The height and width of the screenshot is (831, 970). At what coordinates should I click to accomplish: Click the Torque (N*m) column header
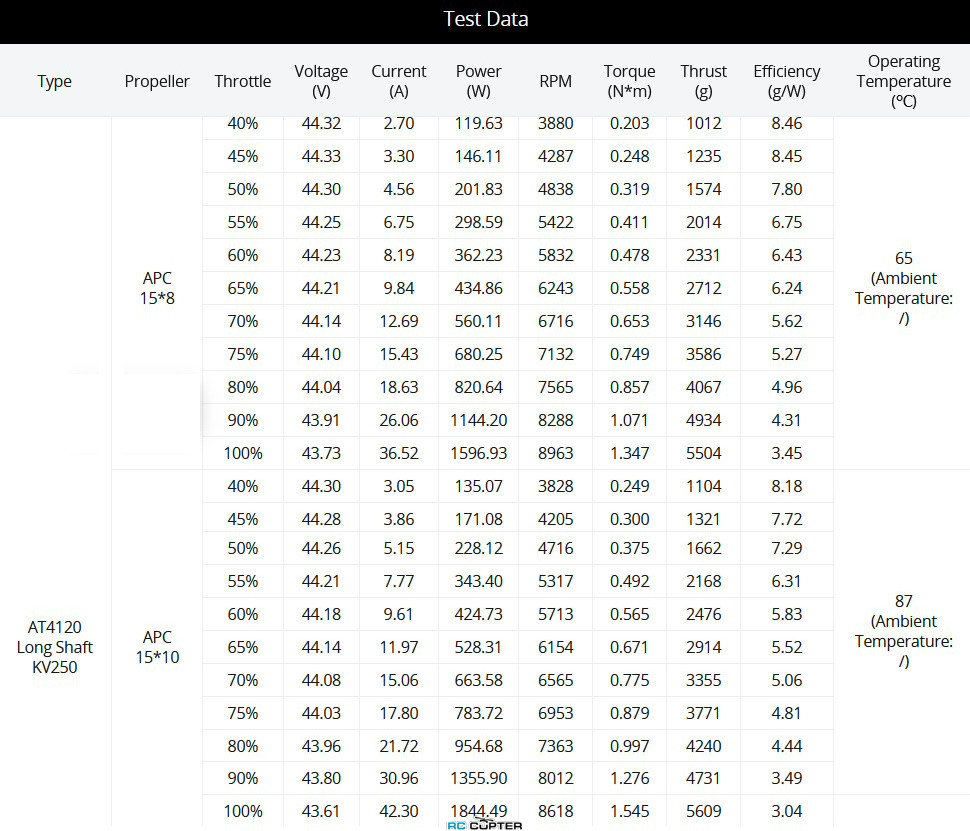pyautogui.click(x=629, y=81)
